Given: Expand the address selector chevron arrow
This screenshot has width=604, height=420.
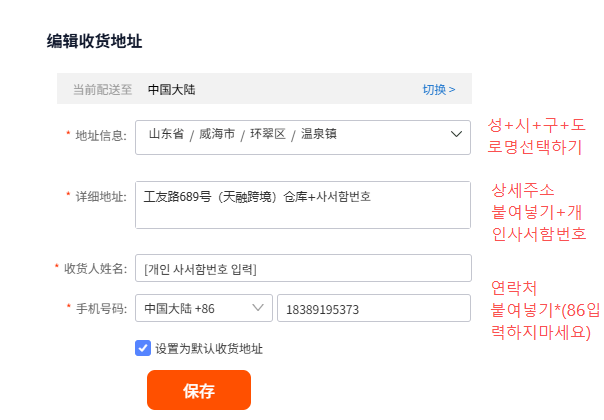Looking at the screenshot, I should (456, 134).
